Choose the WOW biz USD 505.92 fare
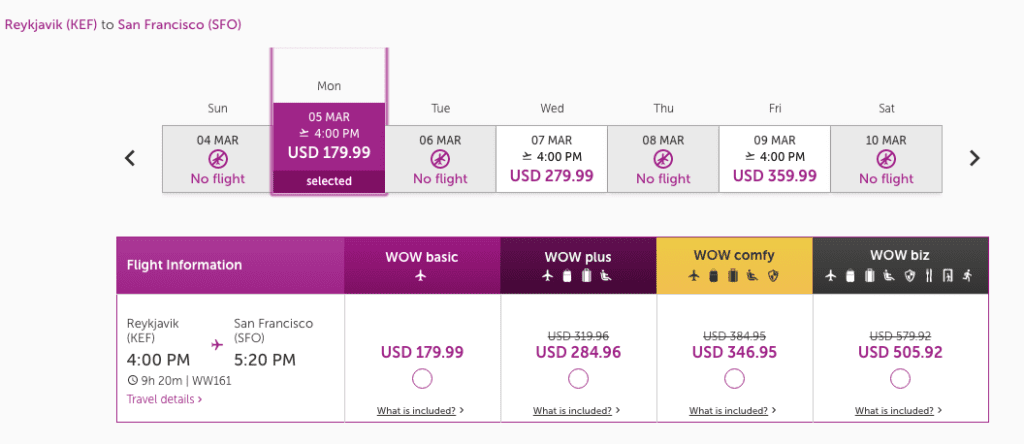The height and width of the screenshot is (444, 1024). point(900,378)
